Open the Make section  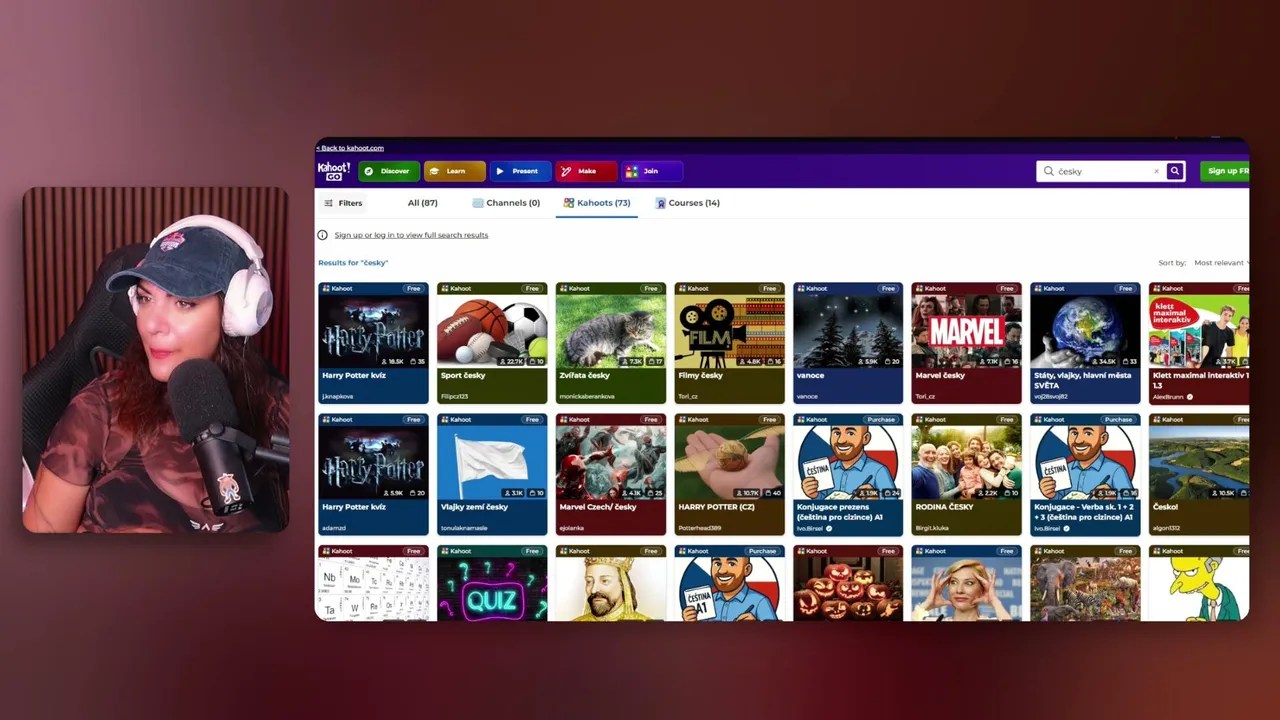point(586,171)
